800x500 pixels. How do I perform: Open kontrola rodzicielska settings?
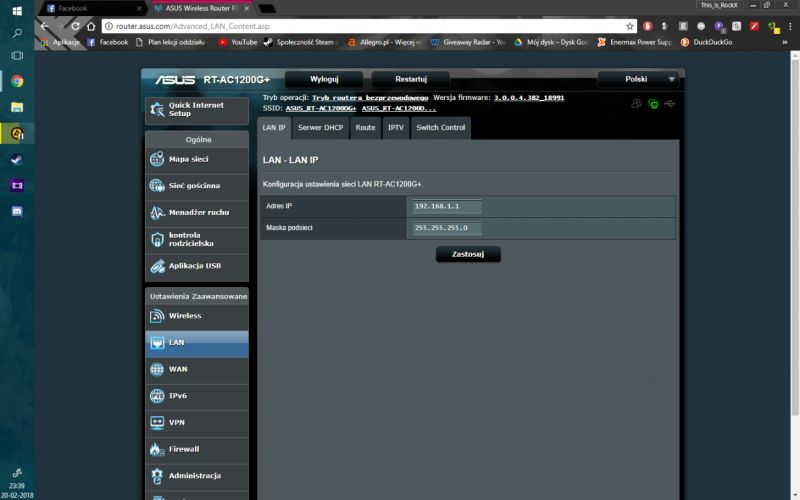(196, 239)
